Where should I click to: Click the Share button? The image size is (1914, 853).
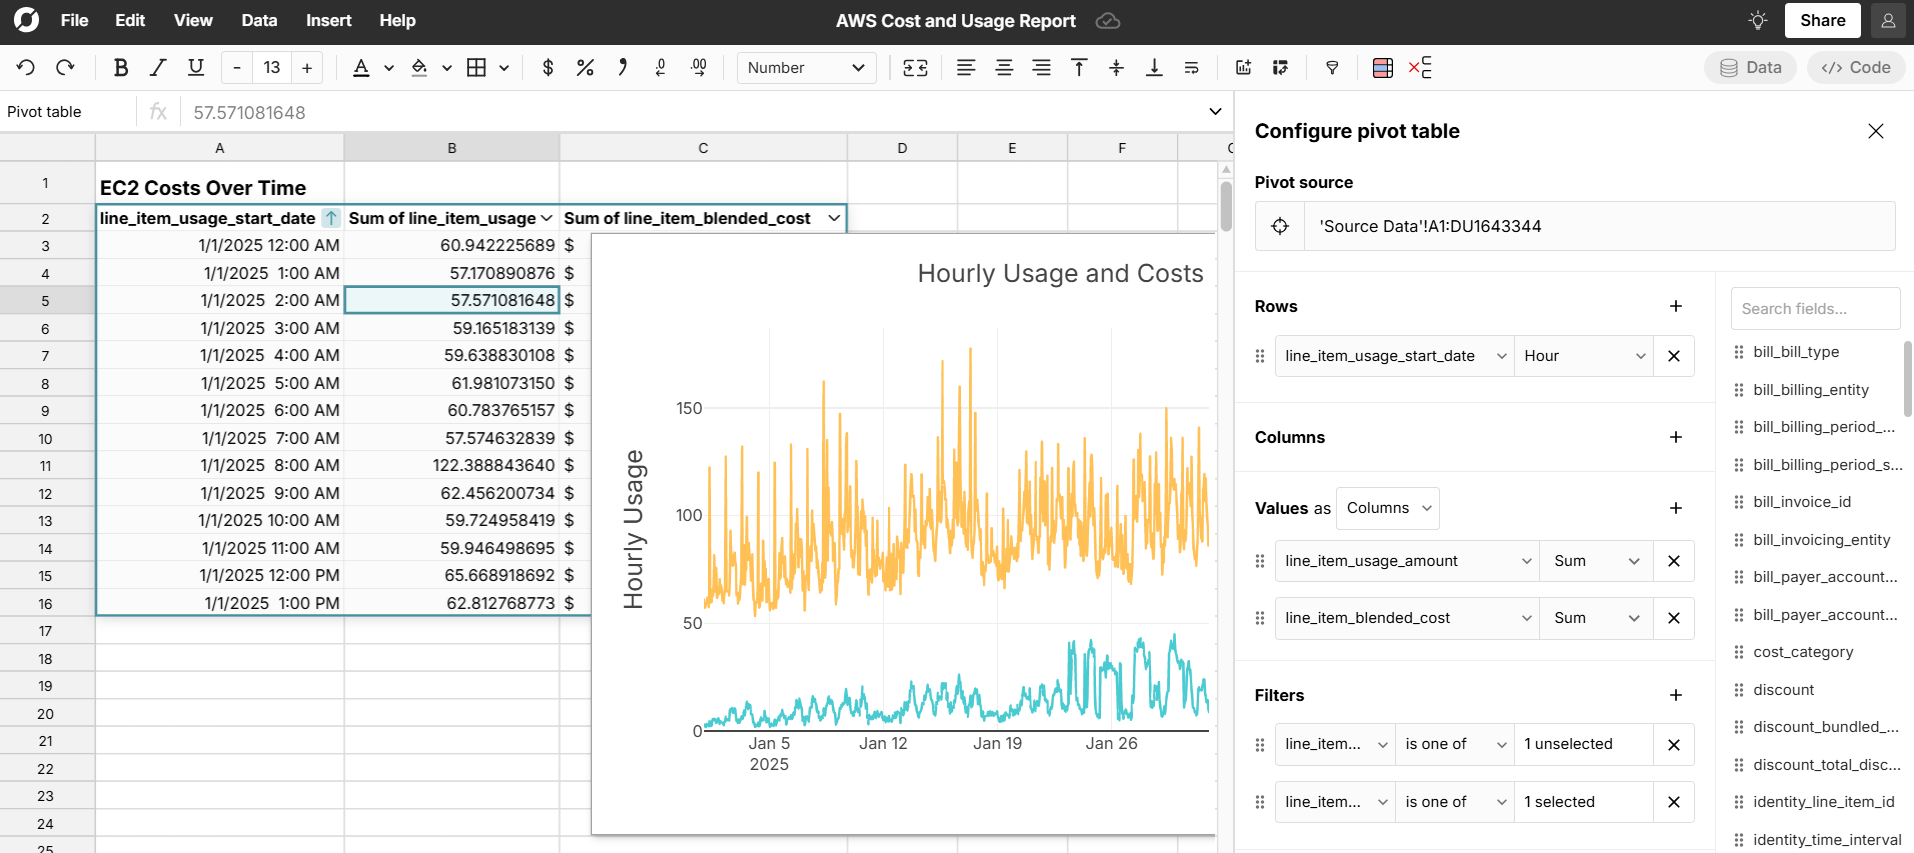[1822, 20]
